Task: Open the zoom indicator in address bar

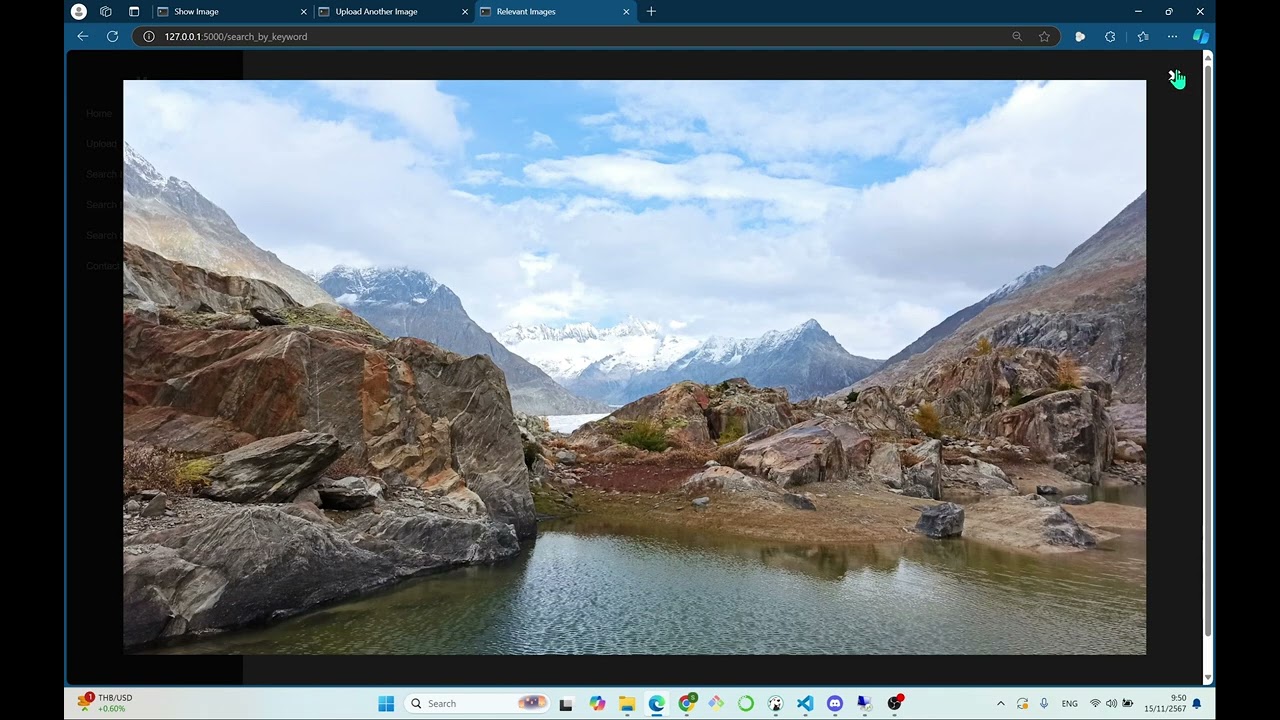Action: pyautogui.click(x=1017, y=36)
